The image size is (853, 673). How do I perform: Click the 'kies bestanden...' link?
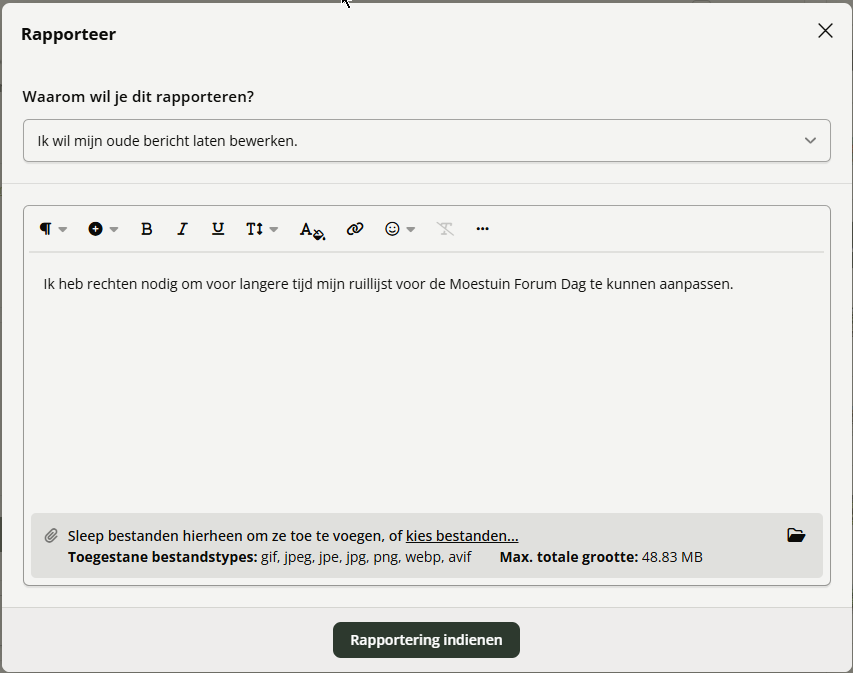click(462, 536)
